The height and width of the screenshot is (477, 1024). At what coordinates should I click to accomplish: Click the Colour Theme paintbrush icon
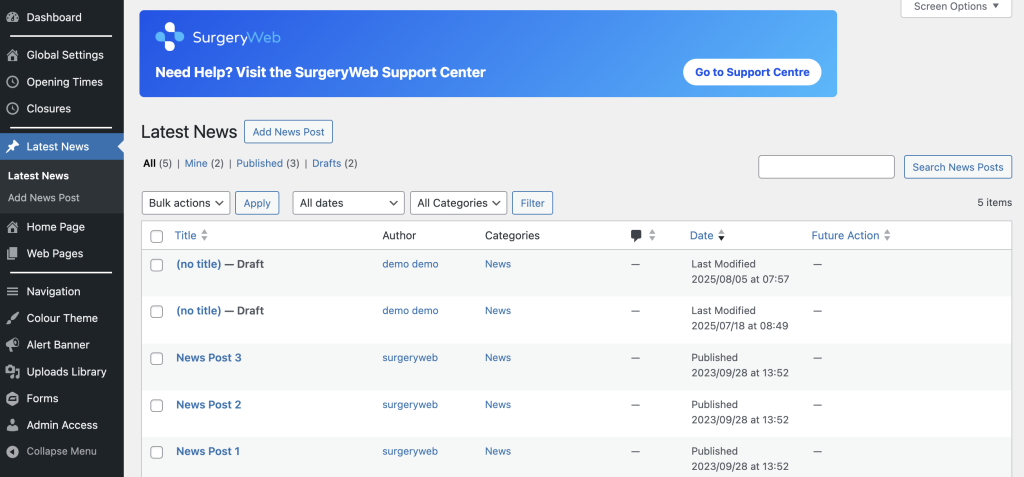12,319
